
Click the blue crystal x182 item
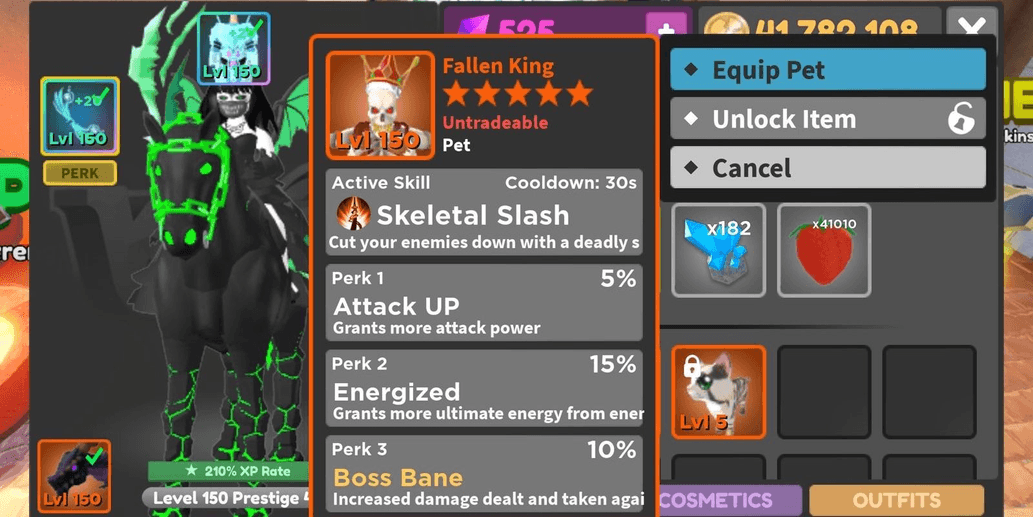[718, 250]
